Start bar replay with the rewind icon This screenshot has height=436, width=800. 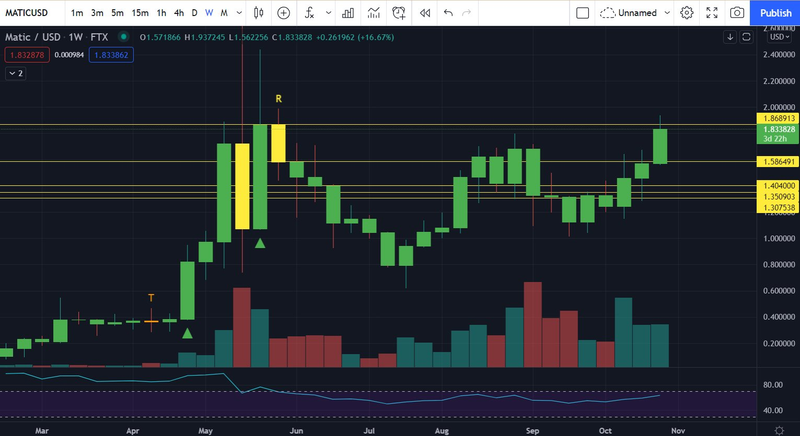424,13
